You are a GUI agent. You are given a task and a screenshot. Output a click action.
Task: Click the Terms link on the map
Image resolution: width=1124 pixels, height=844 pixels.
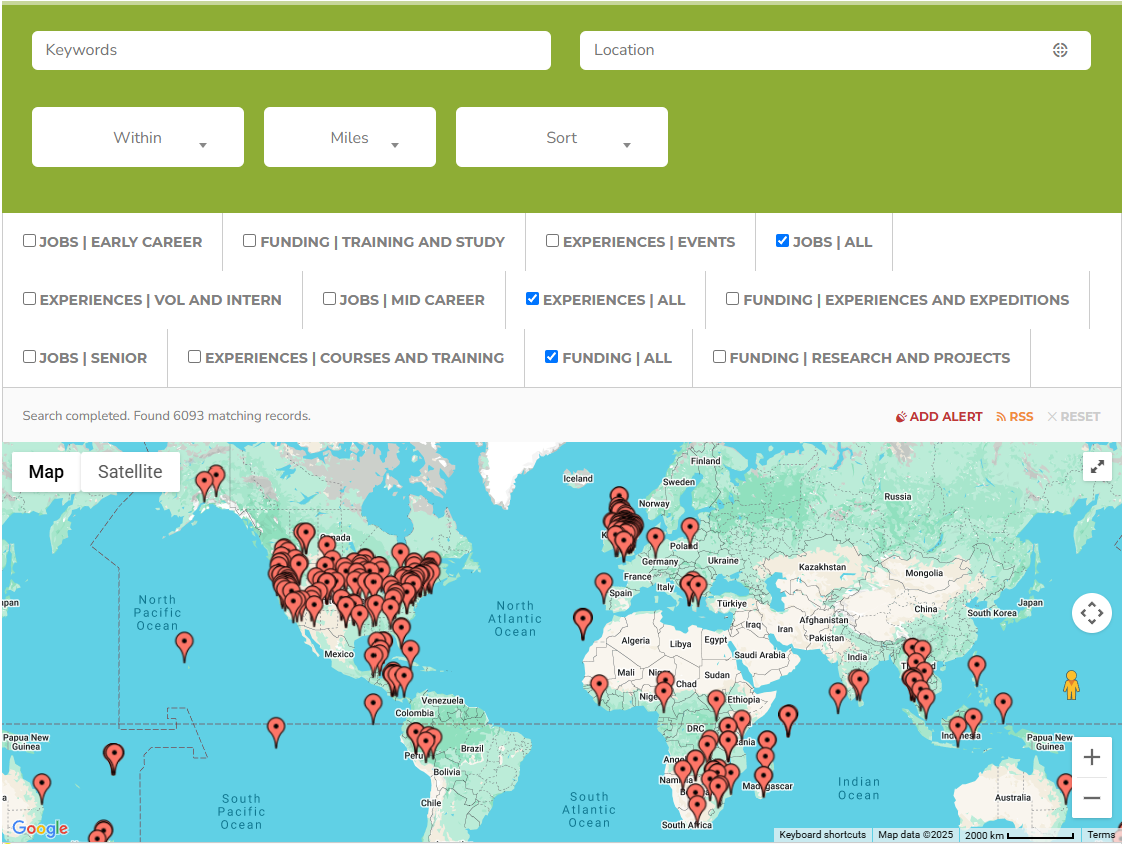click(1101, 835)
